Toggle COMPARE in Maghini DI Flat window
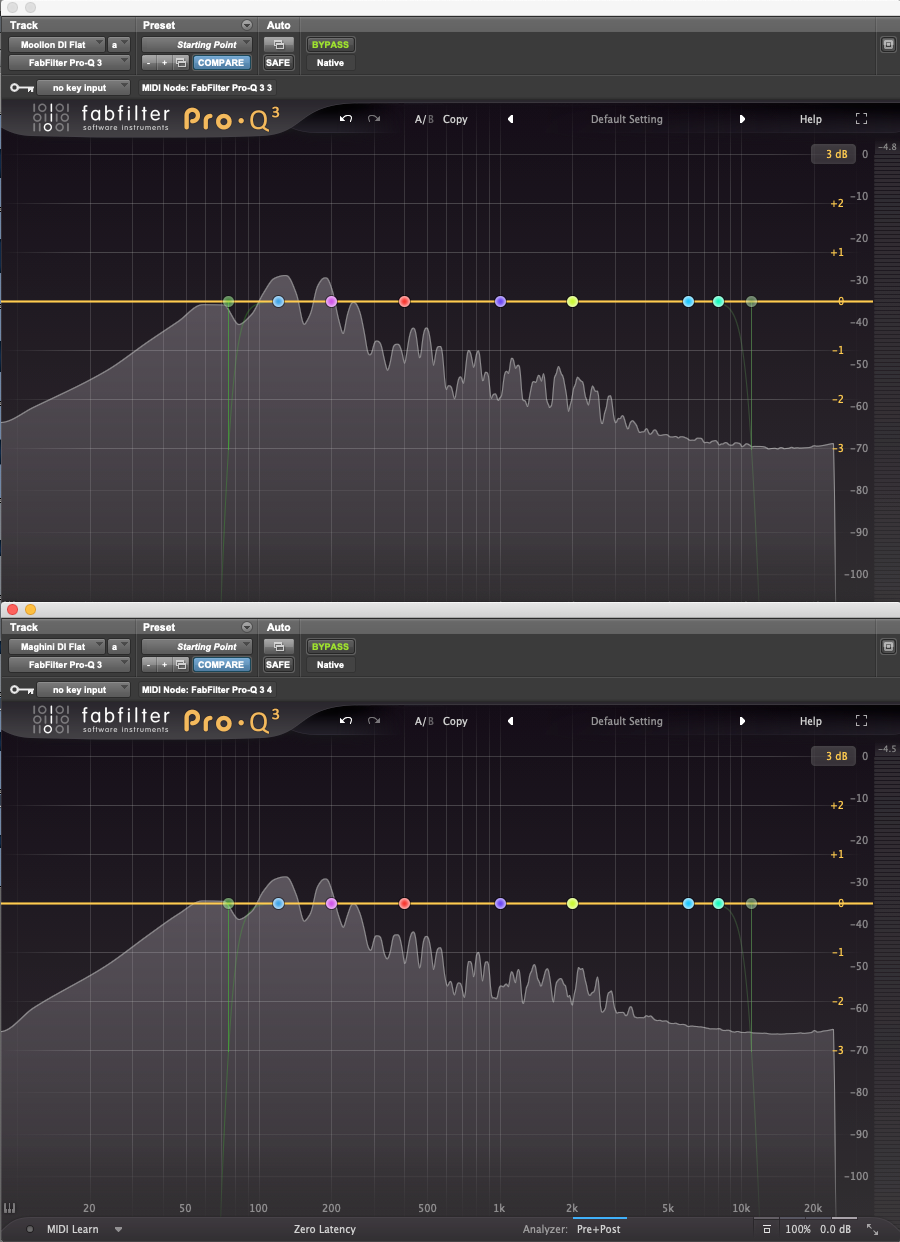 coord(220,665)
